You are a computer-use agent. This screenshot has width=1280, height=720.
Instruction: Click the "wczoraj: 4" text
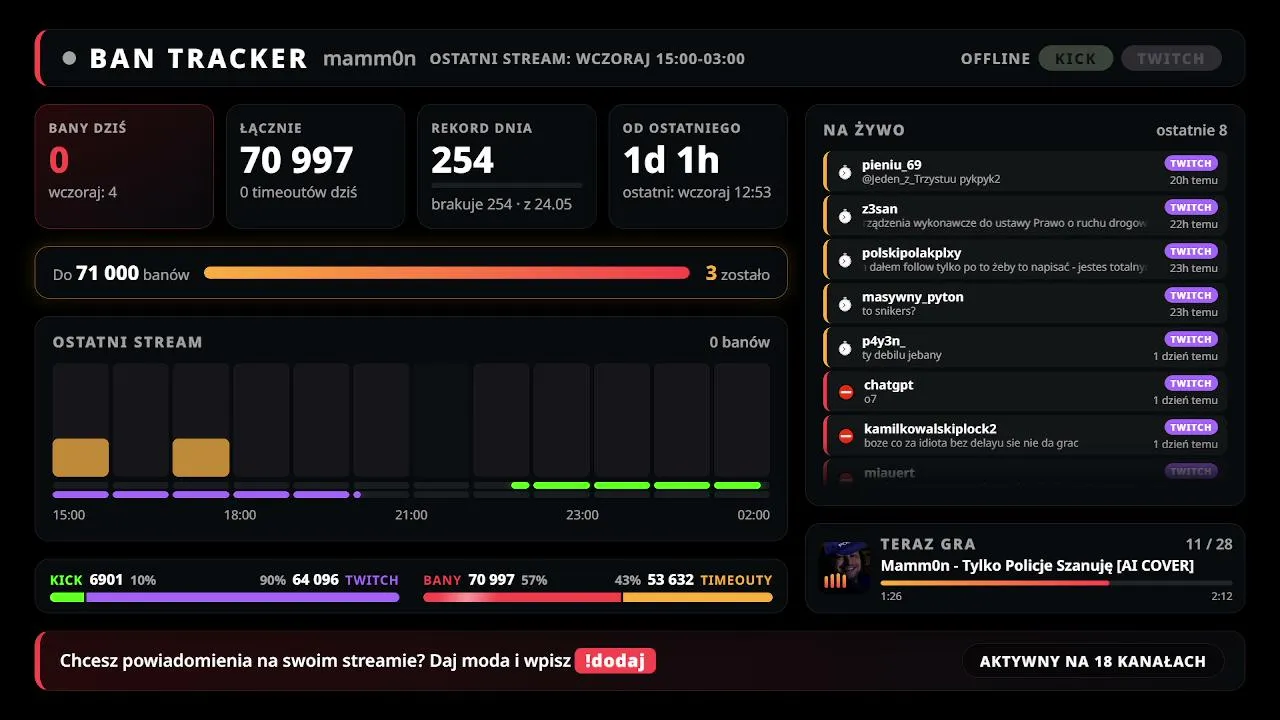pos(83,192)
